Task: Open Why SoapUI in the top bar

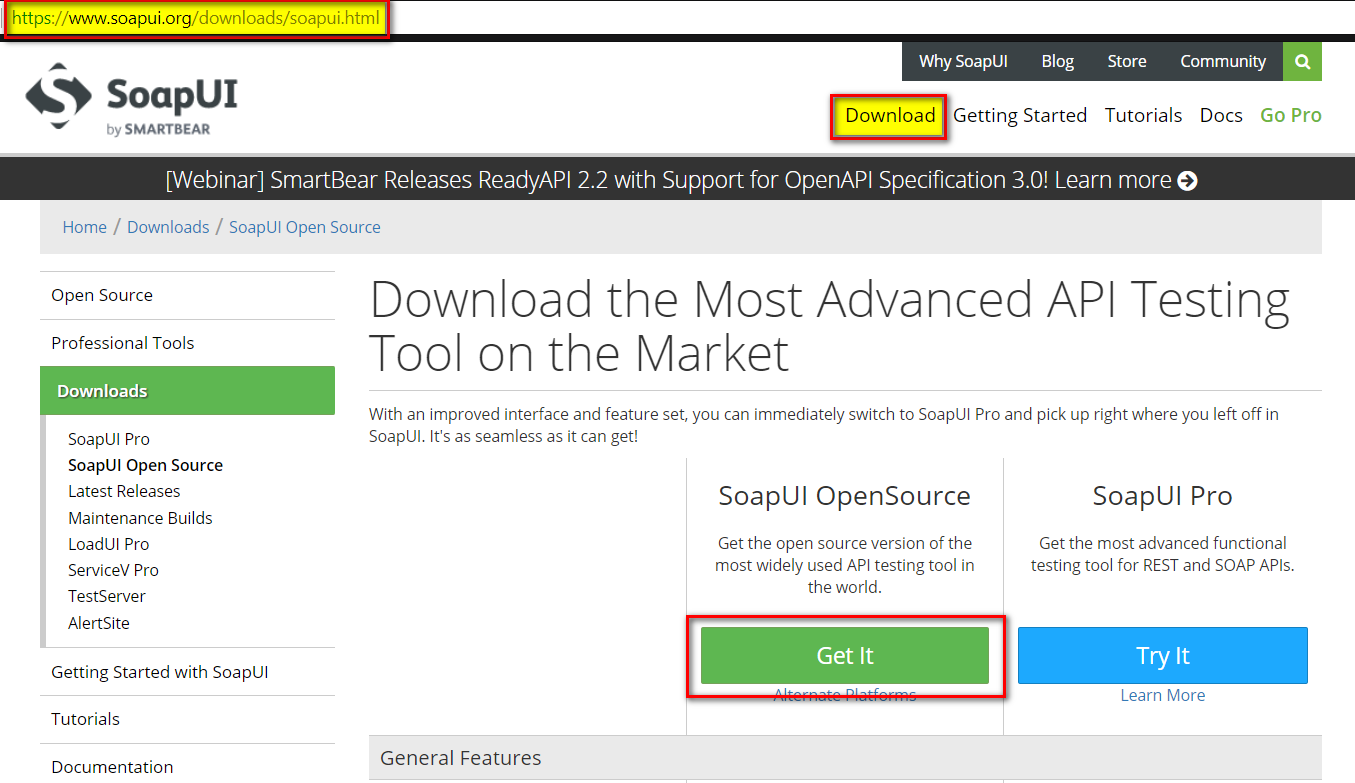Action: (x=962, y=62)
